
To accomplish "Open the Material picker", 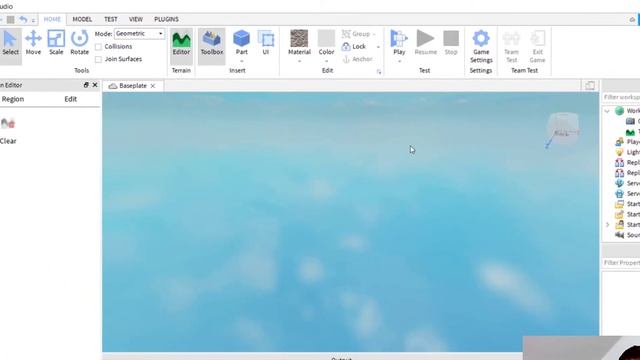I will [299, 42].
